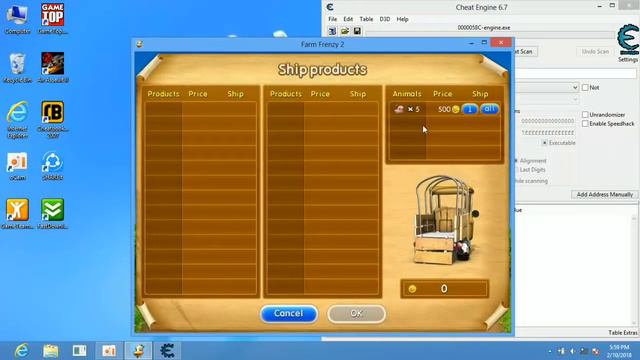Open the Table menu in Cheat Engine
The width and height of the screenshot is (640, 360).
[x=366, y=19]
